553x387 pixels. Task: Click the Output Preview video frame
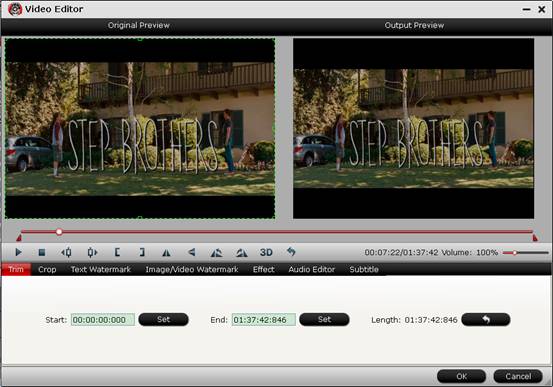pos(413,128)
